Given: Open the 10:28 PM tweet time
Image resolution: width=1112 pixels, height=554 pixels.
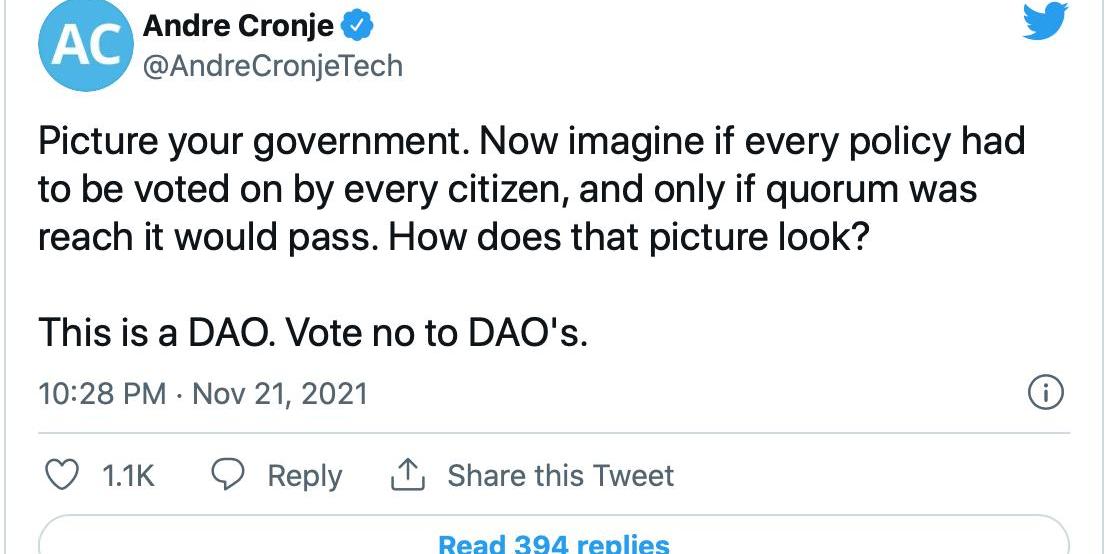Looking at the screenshot, I should [x=102, y=393].
